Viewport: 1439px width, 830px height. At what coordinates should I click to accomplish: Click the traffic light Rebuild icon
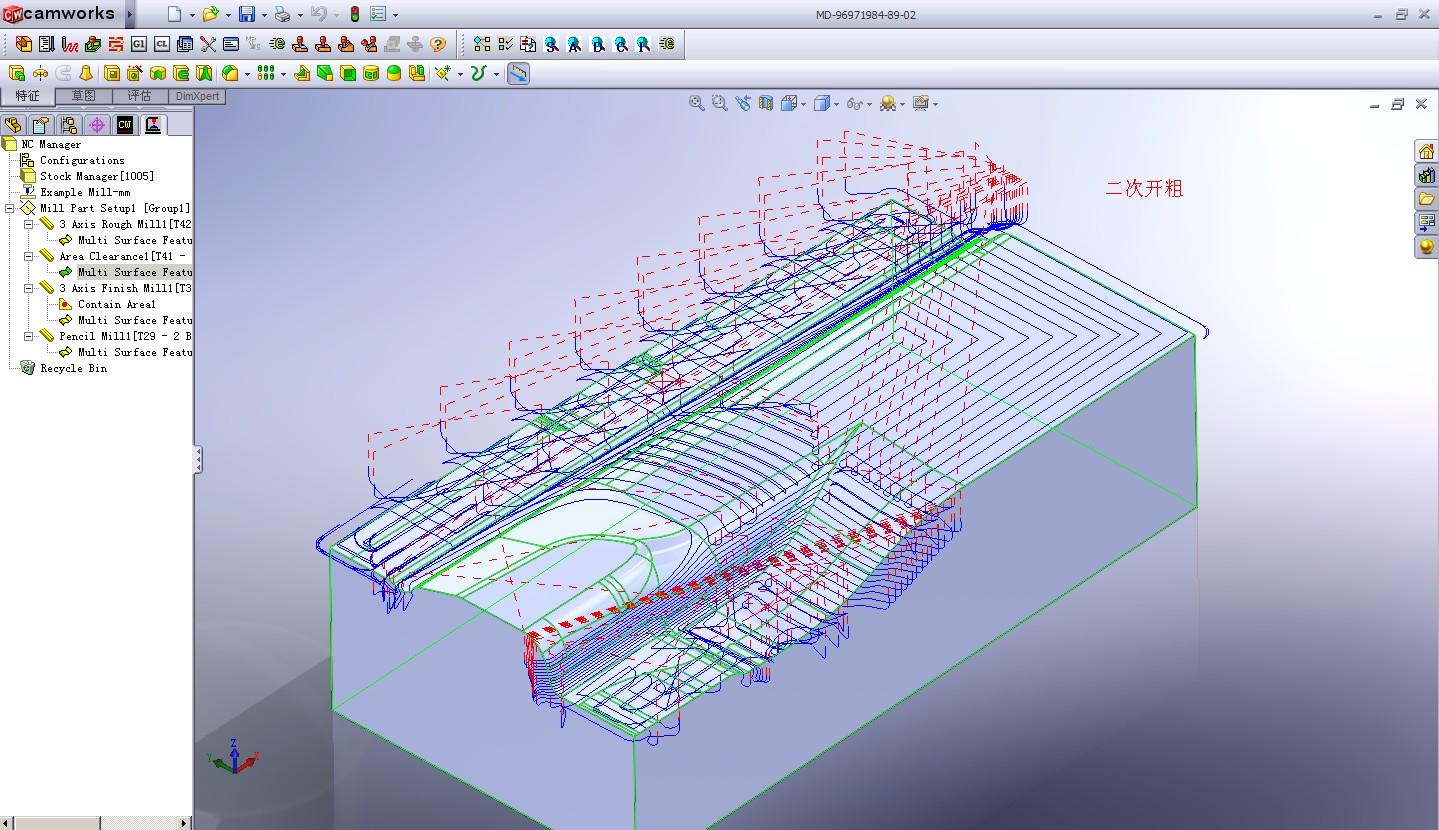coord(355,14)
